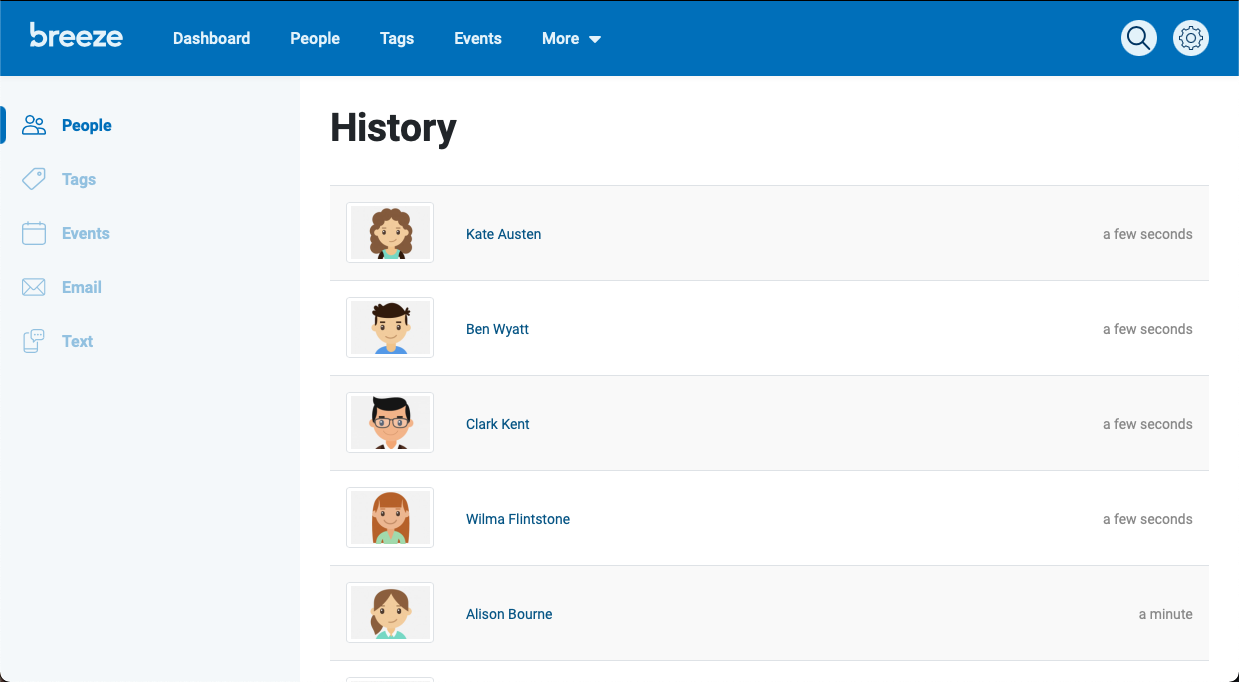Select Events label in sidebar
This screenshot has height=682, width=1239.
[86, 233]
